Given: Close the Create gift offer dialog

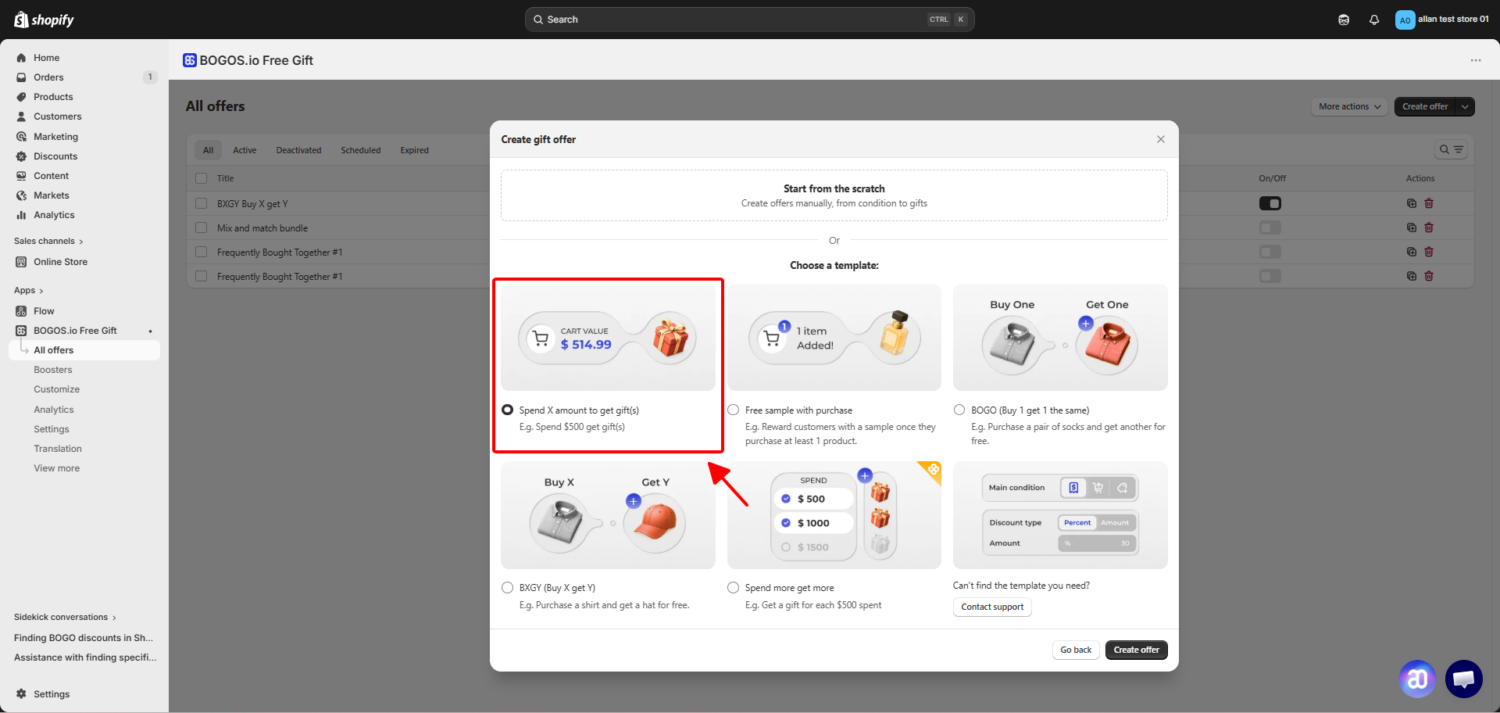Looking at the screenshot, I should [x=1161, y=139].
